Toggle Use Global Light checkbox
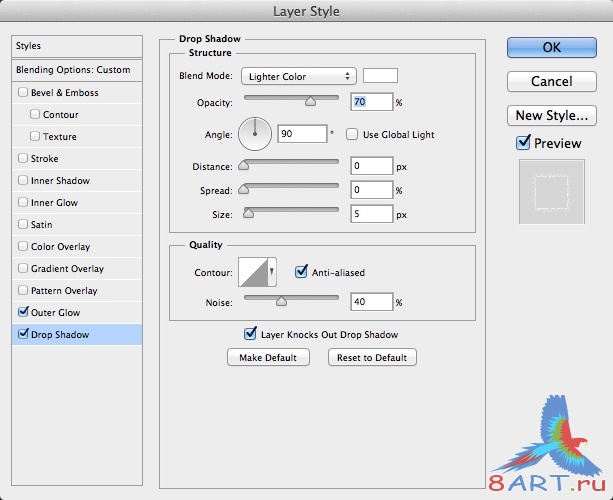The width and height of the screenshot is (613, 500). click(352, 134)
